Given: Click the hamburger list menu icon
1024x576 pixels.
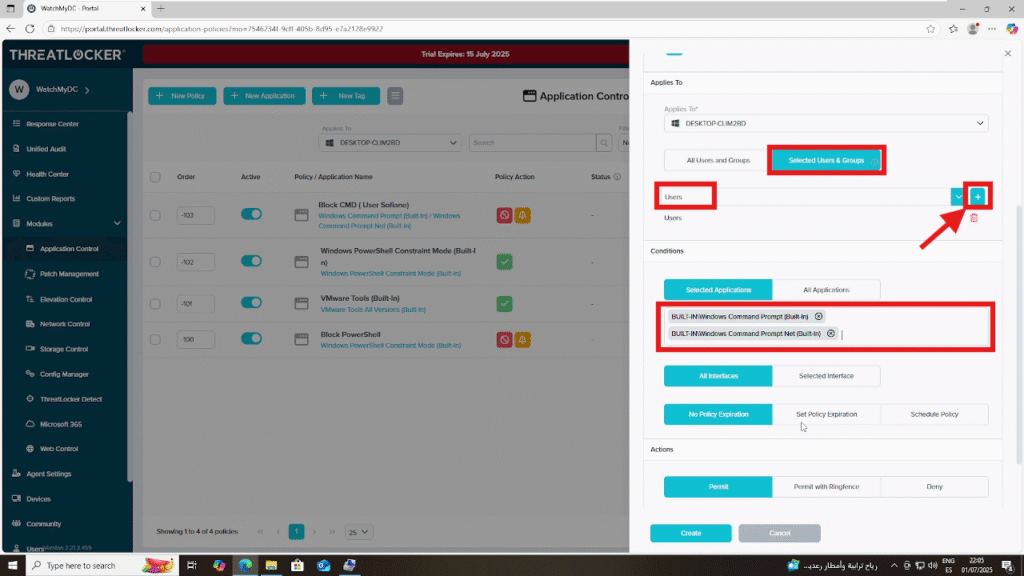Looking at the screenshot, I should [395, 96].
